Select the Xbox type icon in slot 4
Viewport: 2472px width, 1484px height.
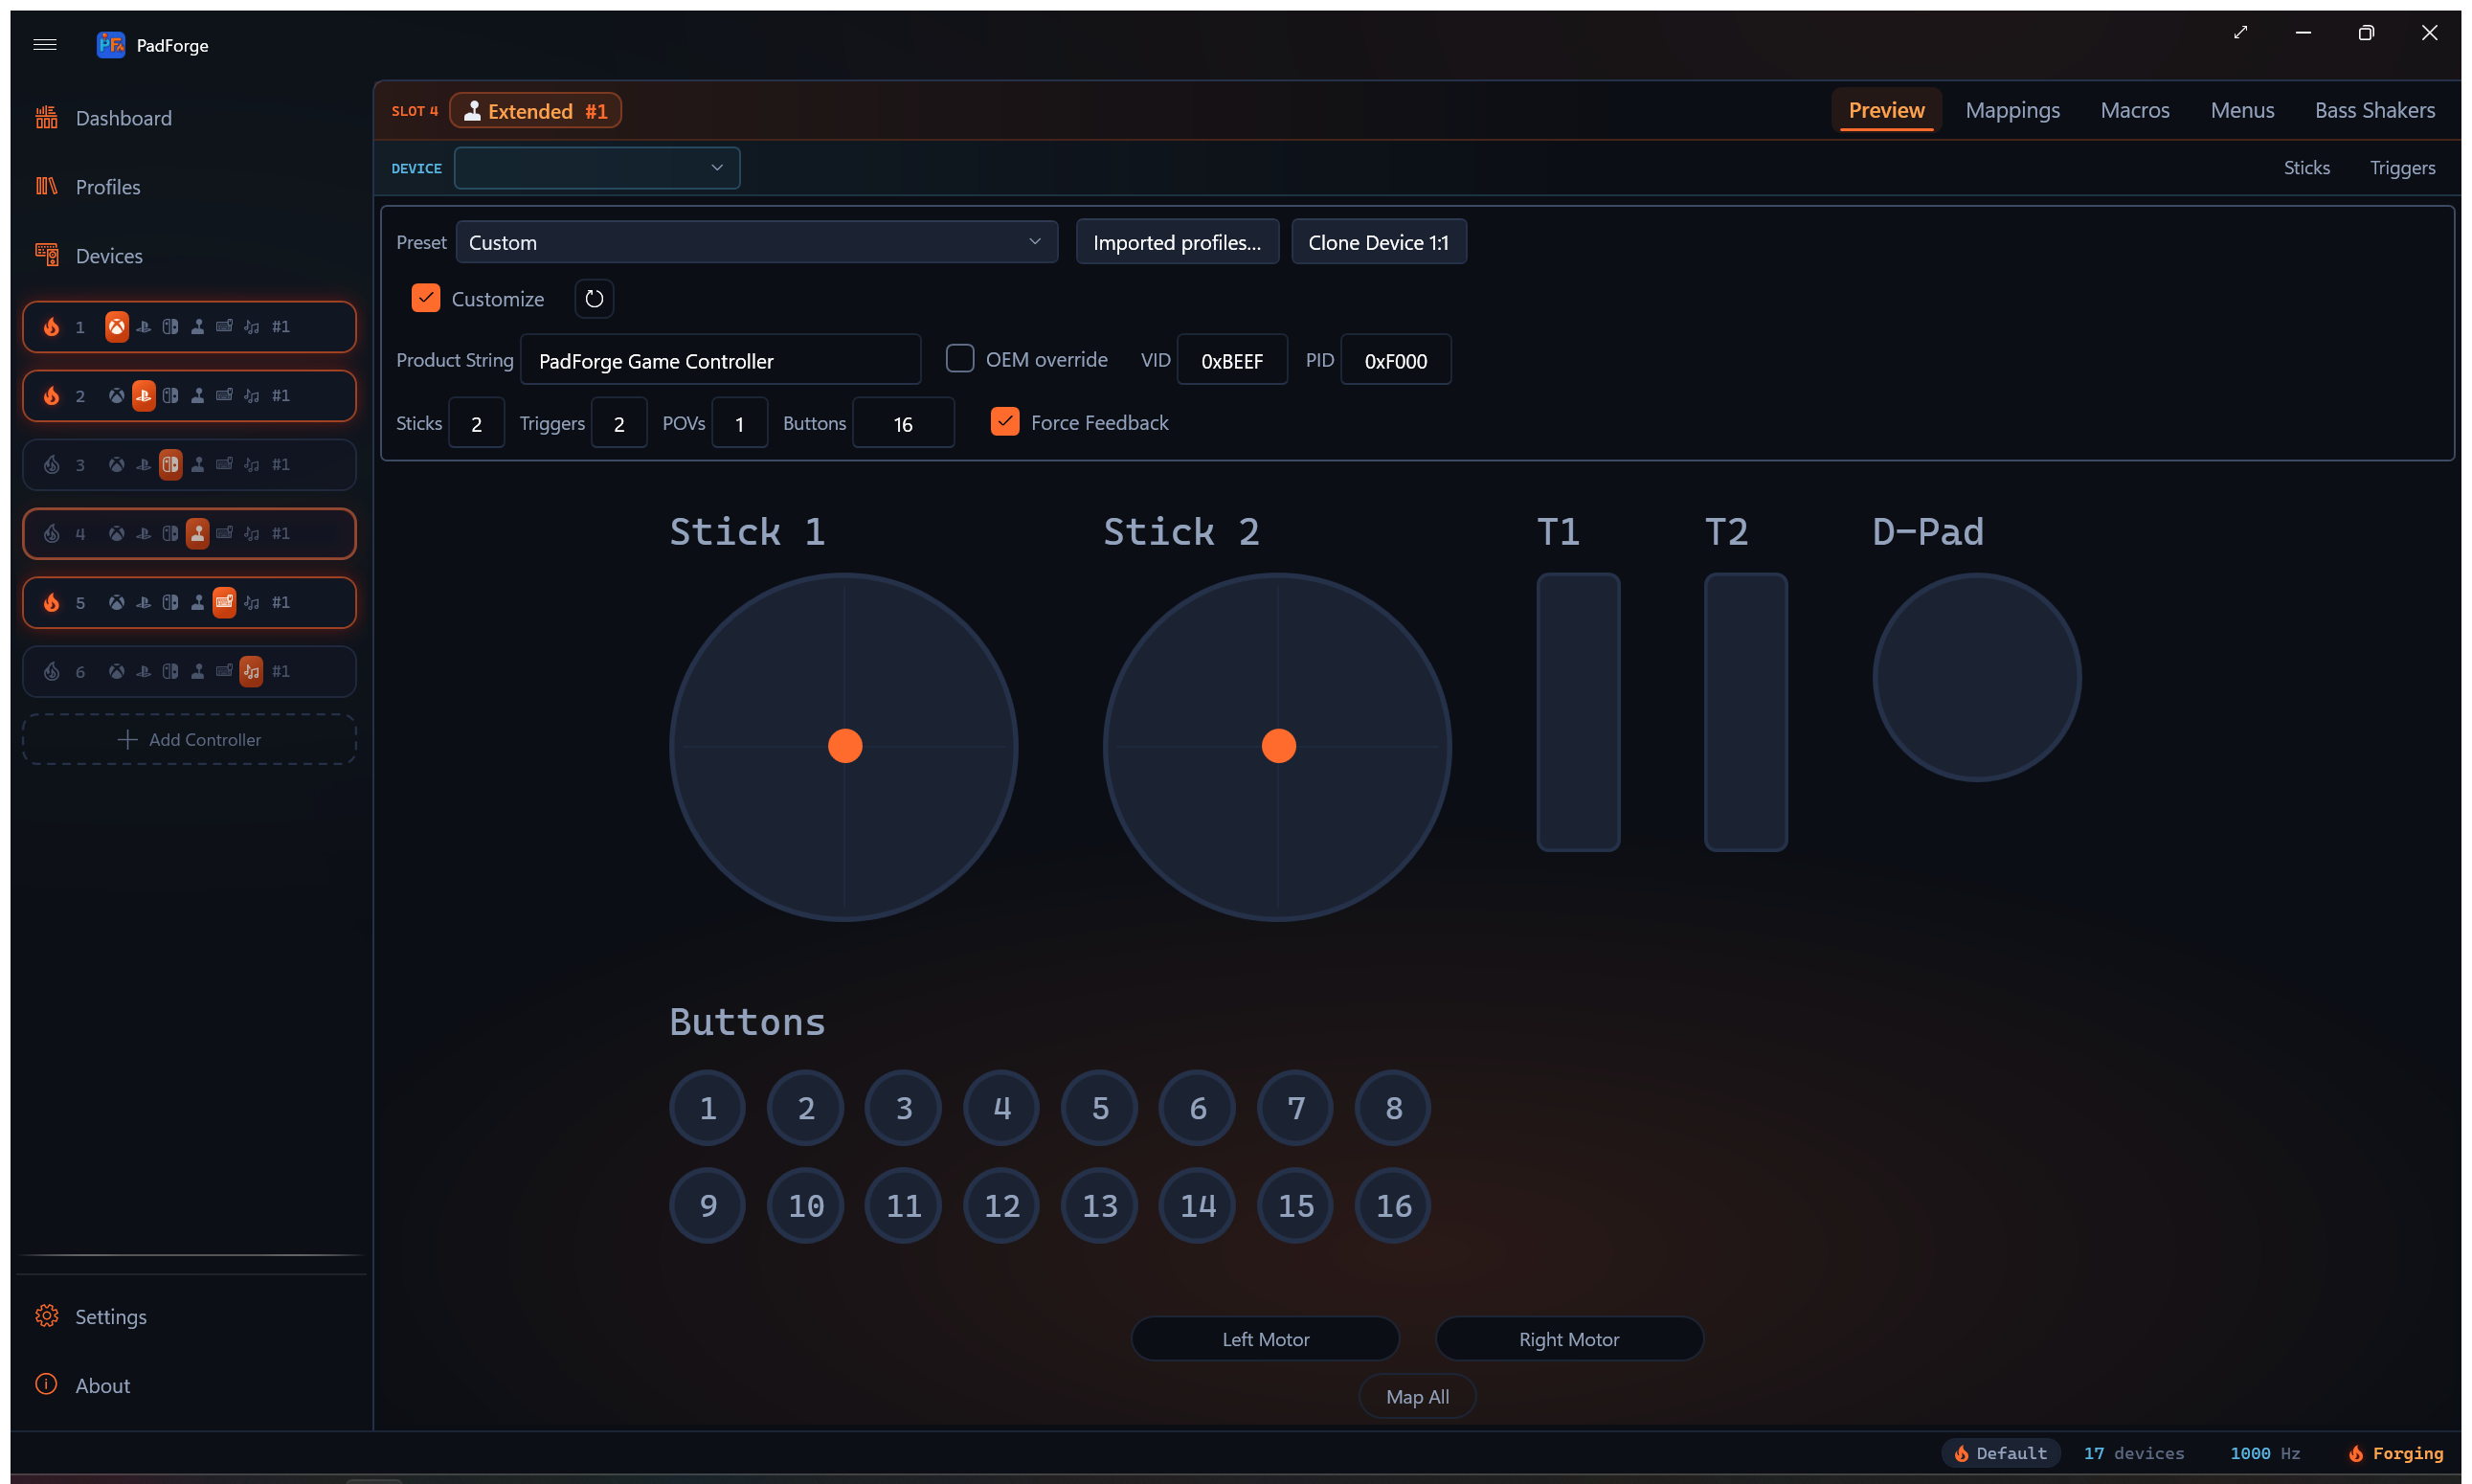pyautogui.click(x=117, y=534)
